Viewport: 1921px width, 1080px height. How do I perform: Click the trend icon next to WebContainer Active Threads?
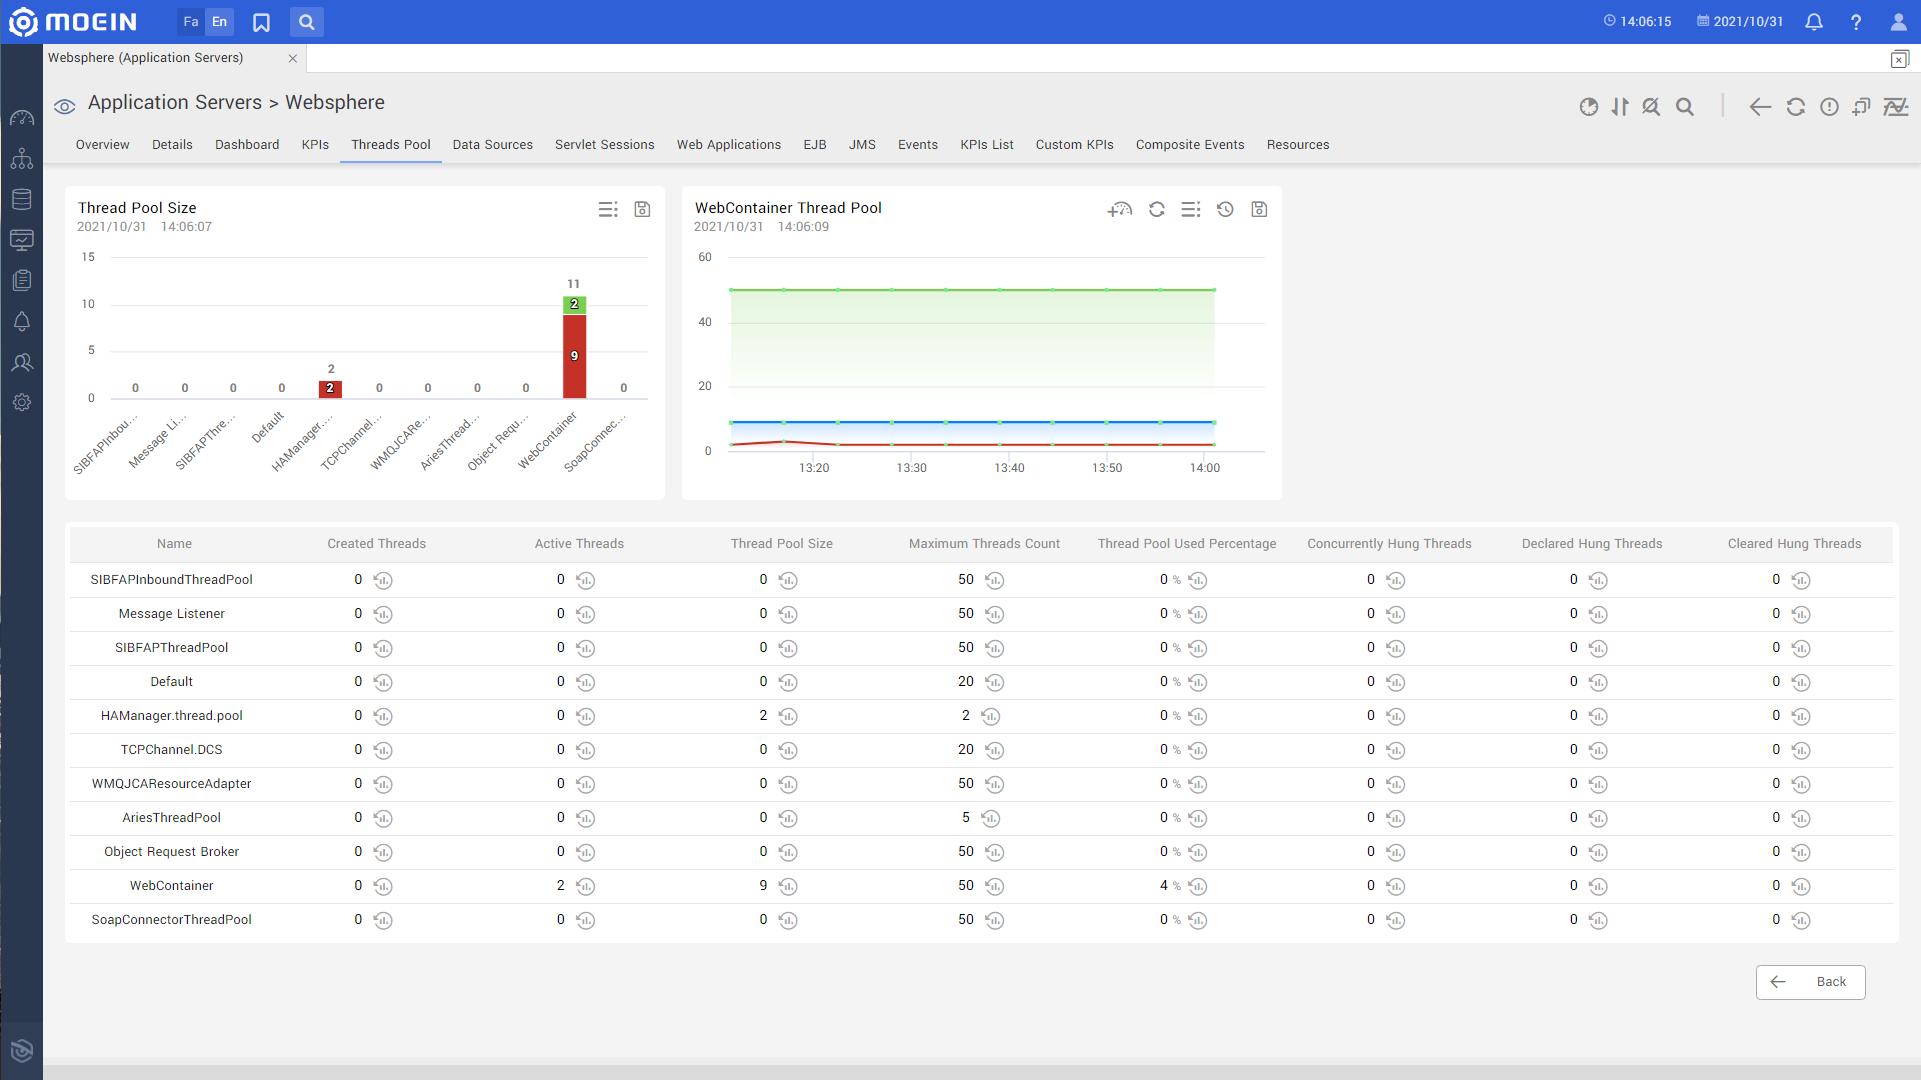(x=586, y=886)
